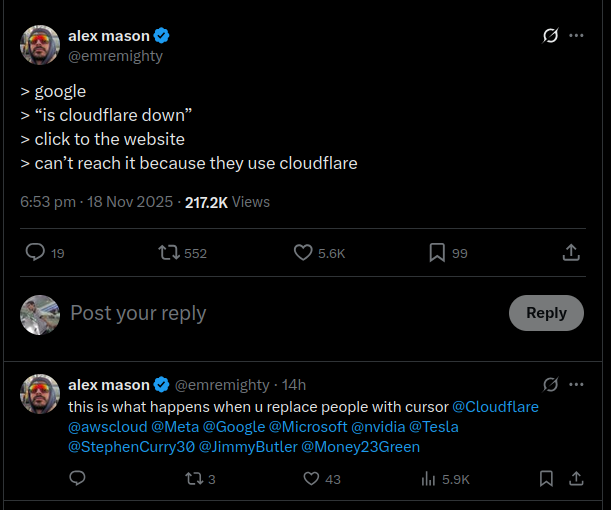Like the reply post with 43 likes

[x=311, y=479]
